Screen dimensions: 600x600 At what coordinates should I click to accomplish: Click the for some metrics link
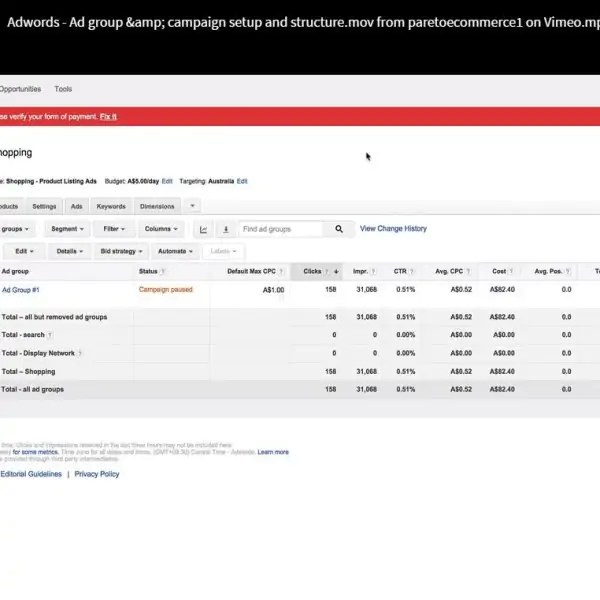[36, 452]
